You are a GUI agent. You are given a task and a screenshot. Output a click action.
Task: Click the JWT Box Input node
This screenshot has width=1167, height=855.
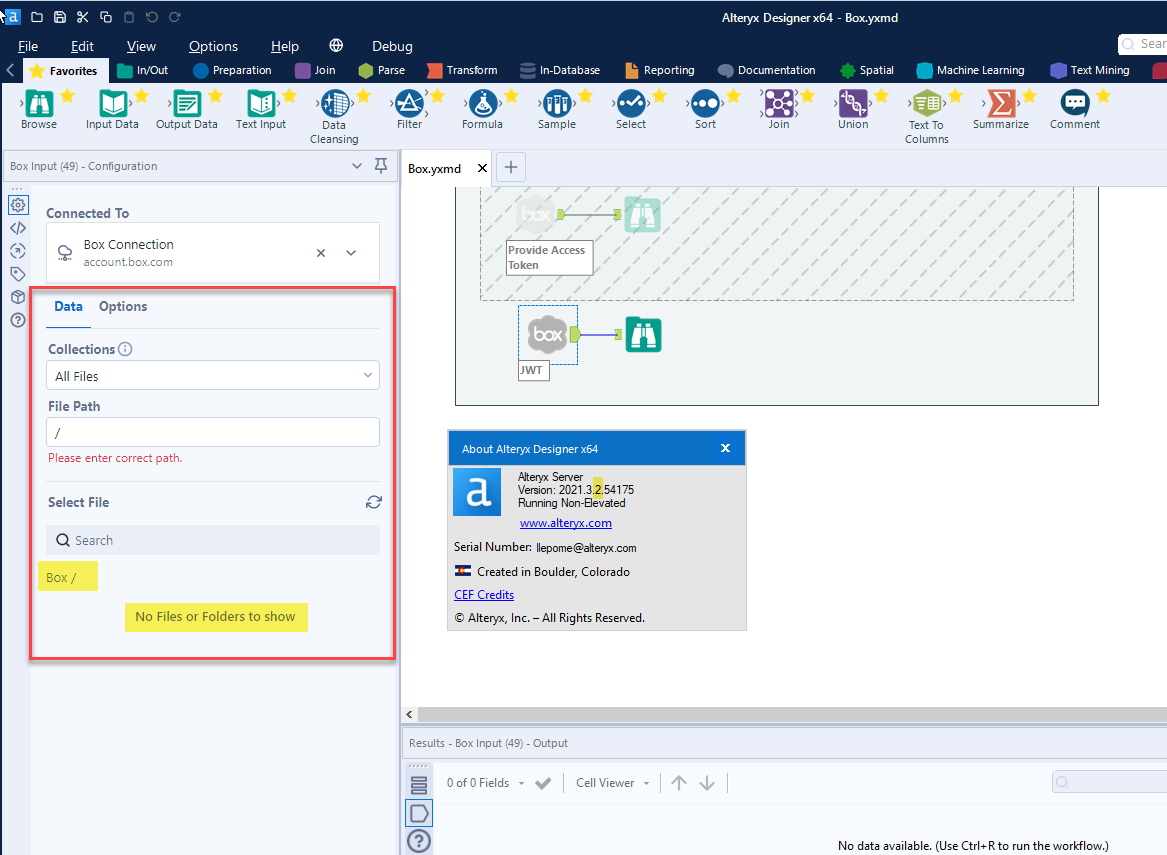click(x=547, y=335)
